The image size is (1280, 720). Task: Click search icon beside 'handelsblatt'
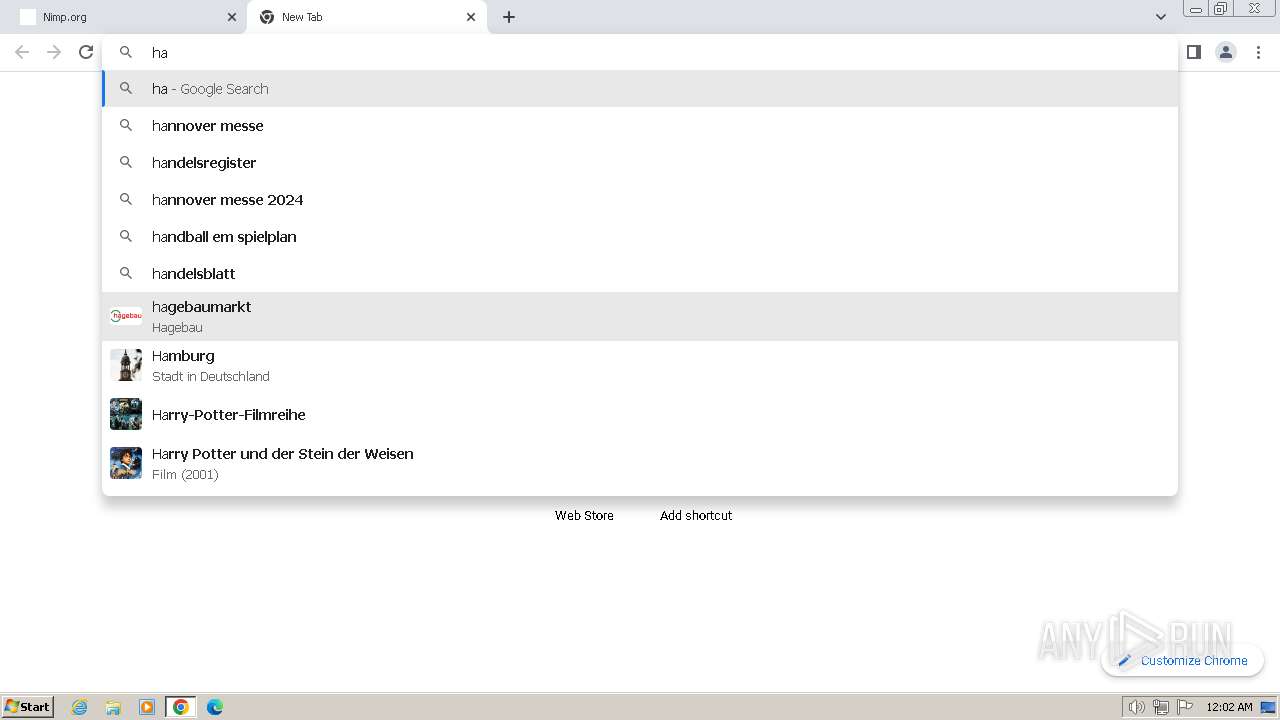pos(126,273)
